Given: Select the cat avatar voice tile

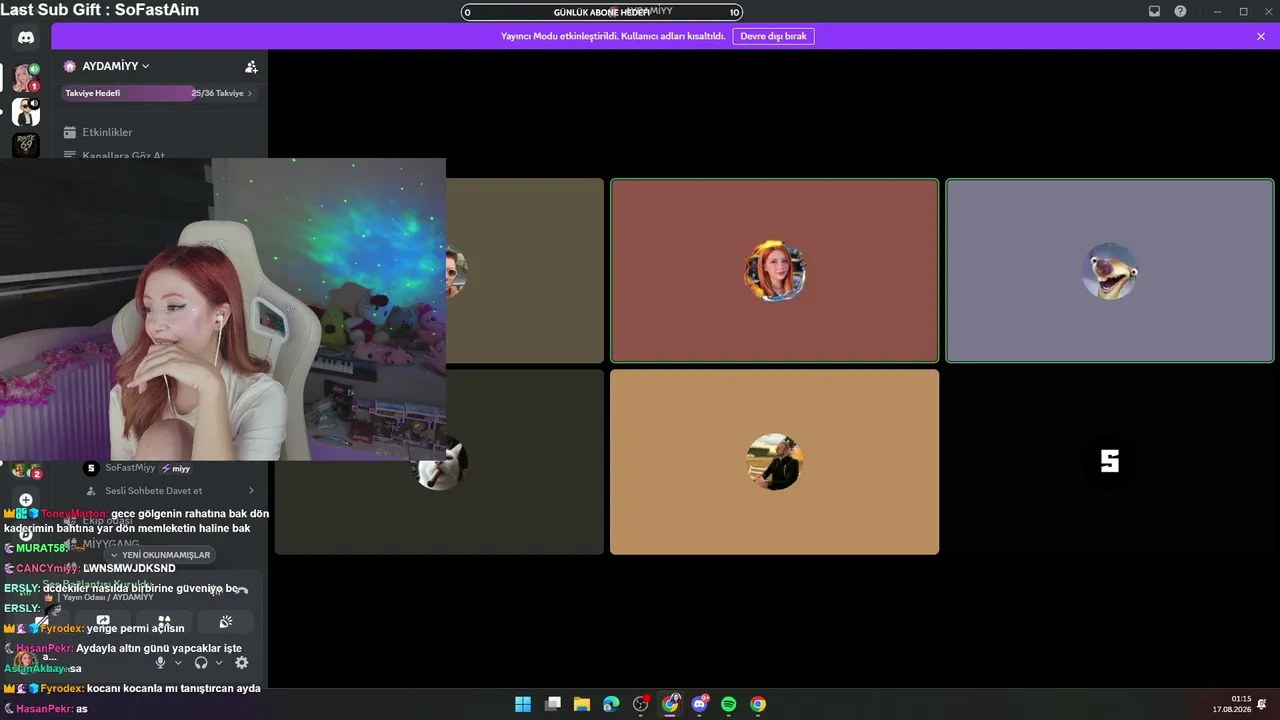Looking at the screenshot, I should click(x=439, y=462).
